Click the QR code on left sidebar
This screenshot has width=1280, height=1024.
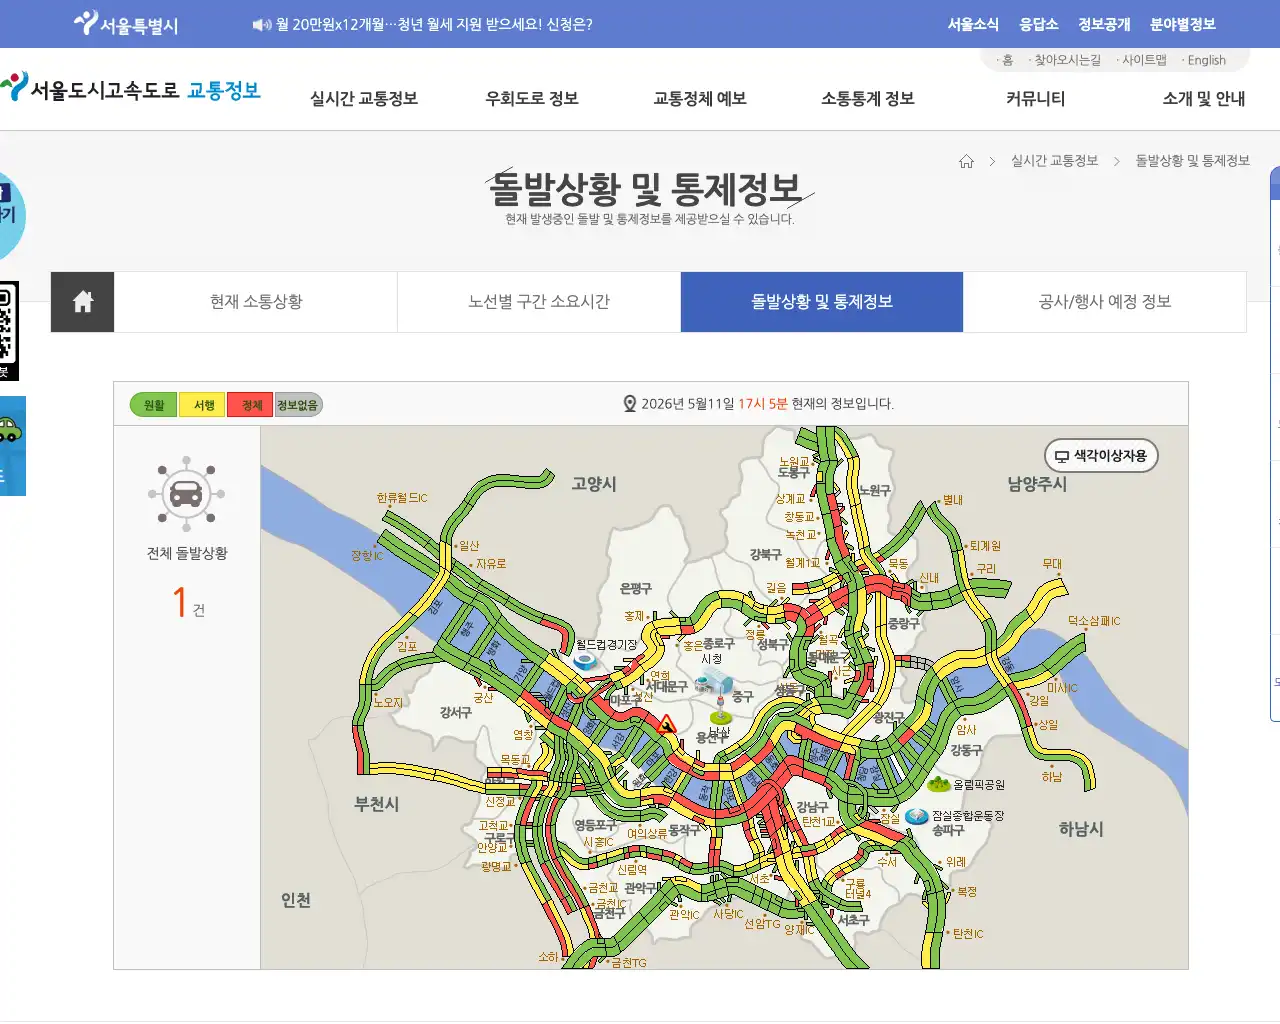(8, 331)
